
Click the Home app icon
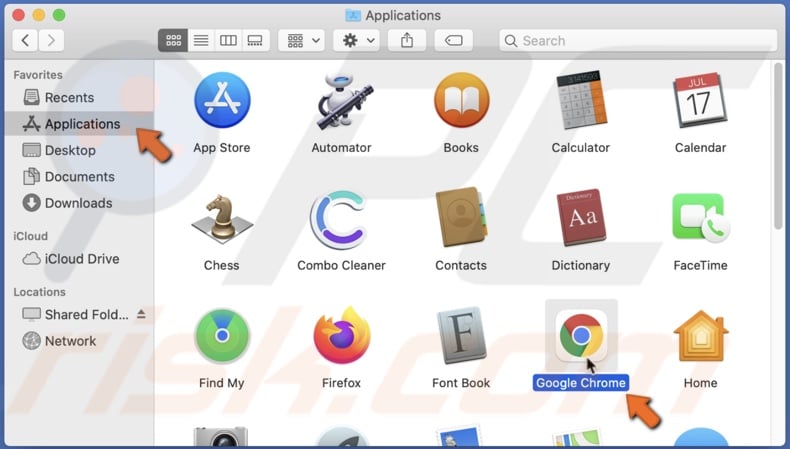click(x=701, y=336)
